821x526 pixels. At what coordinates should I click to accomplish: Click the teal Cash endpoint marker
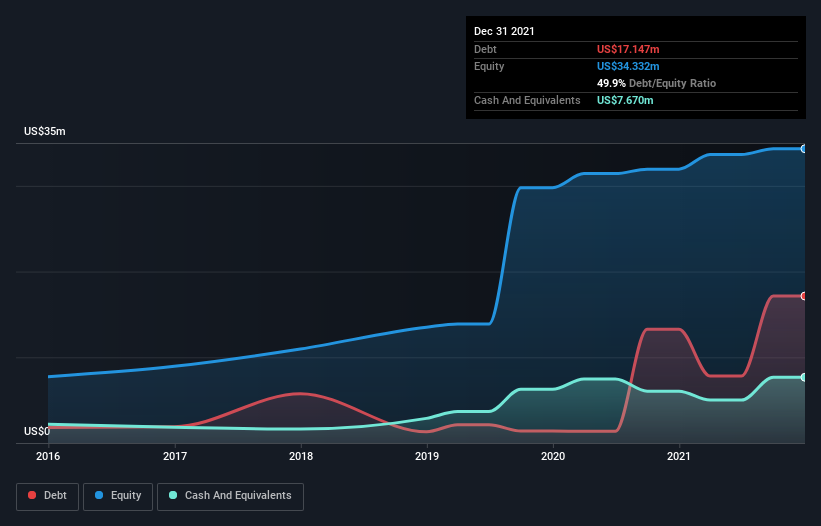tap(804, 377)
